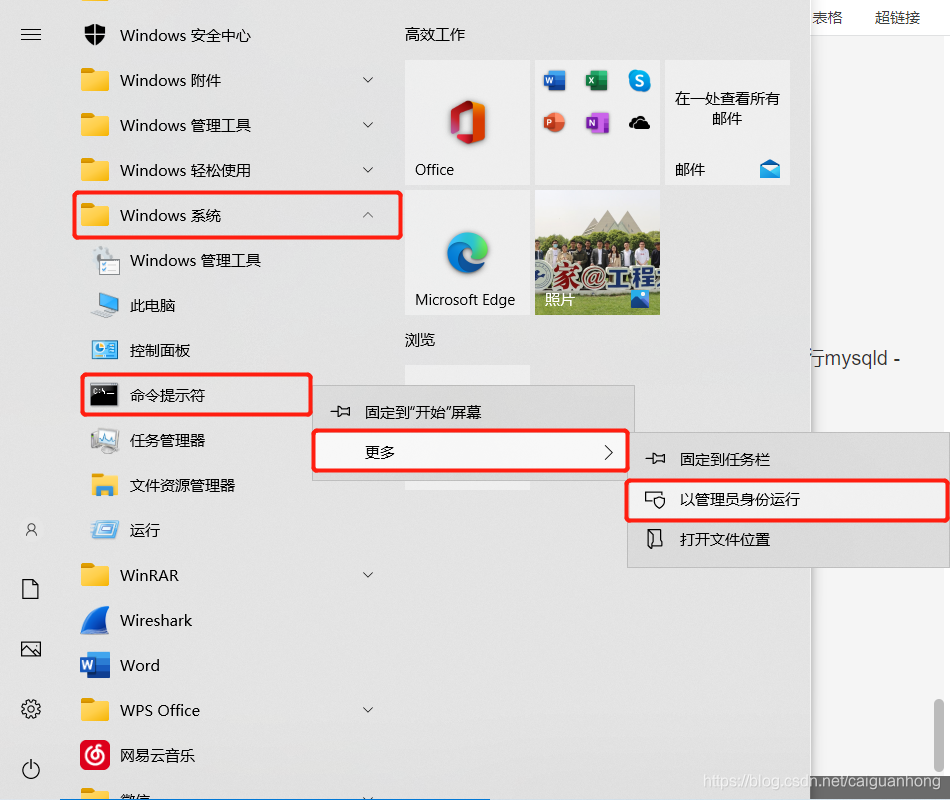Open OneDrive cloud icon in Office tile
This screenshot has width=950, height=800.
point(639,123)
